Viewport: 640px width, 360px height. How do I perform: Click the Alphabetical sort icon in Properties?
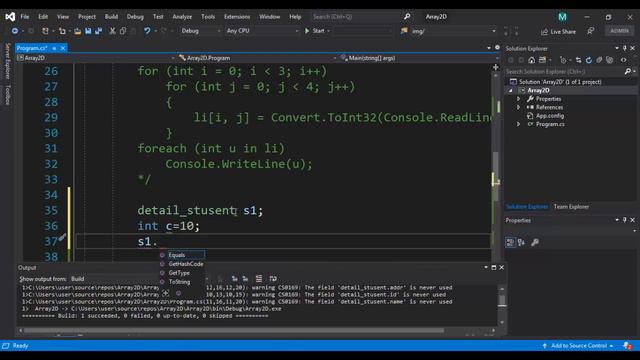click(521, 242)
